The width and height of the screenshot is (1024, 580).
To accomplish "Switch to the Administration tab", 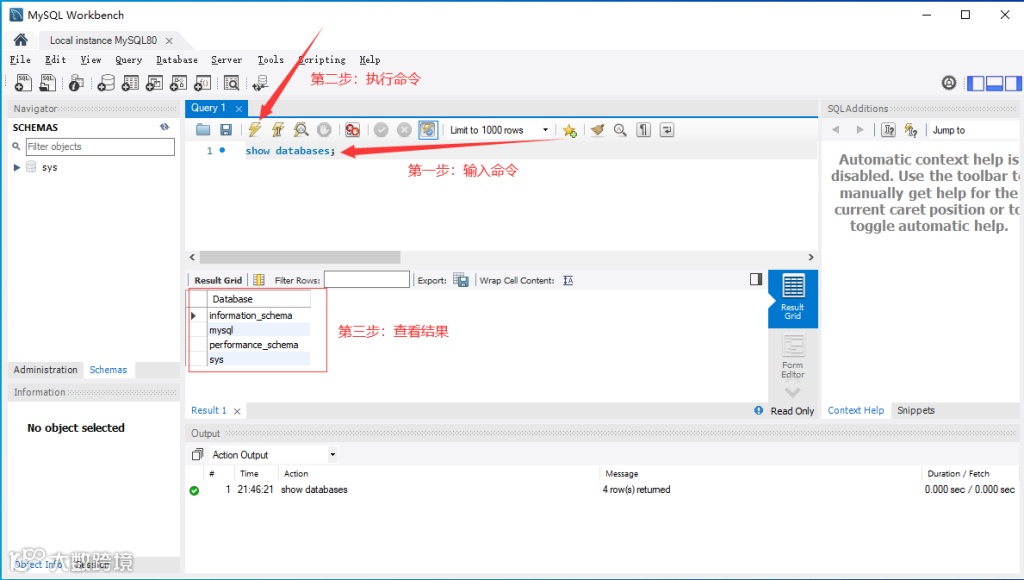I will (45, 370).
